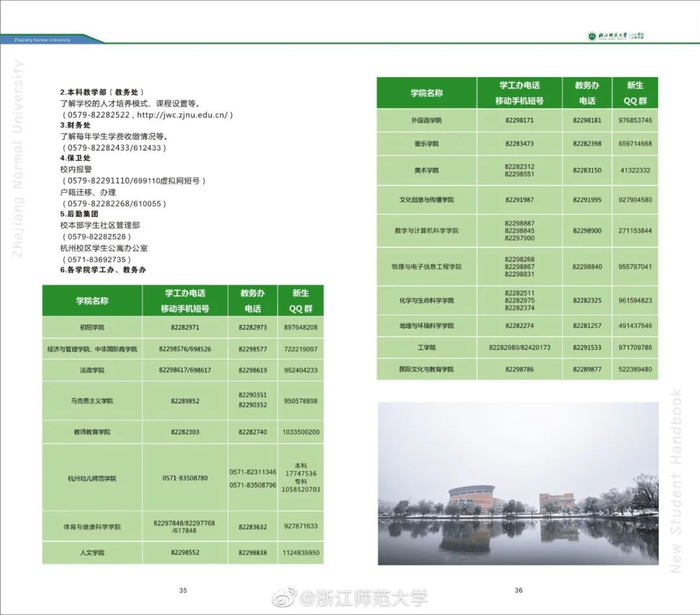Image resolution: width=700 pixels, height=615 pixels.
Task: Click the 工学院 cell
Action: [x=426, y=347]
